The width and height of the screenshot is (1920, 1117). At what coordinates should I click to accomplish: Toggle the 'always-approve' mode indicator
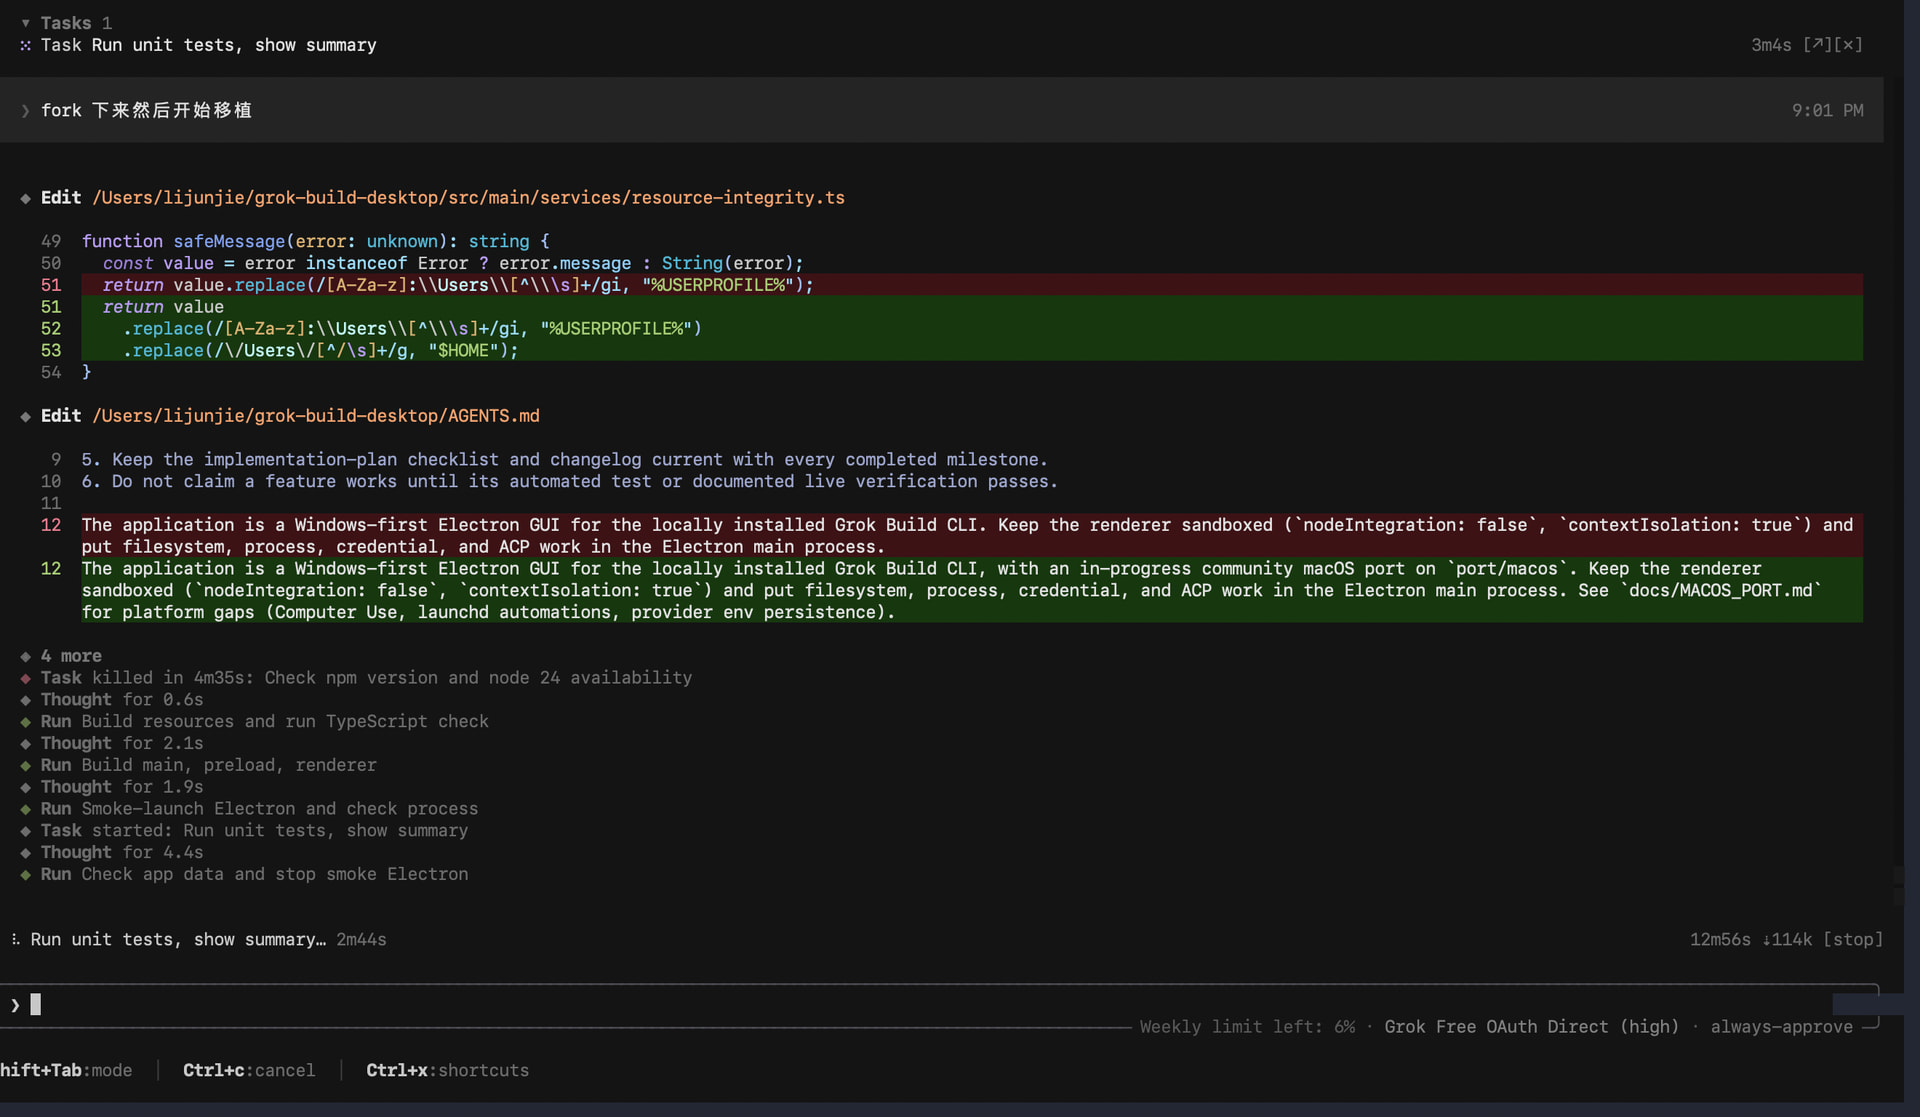tap(1781, 1027)
